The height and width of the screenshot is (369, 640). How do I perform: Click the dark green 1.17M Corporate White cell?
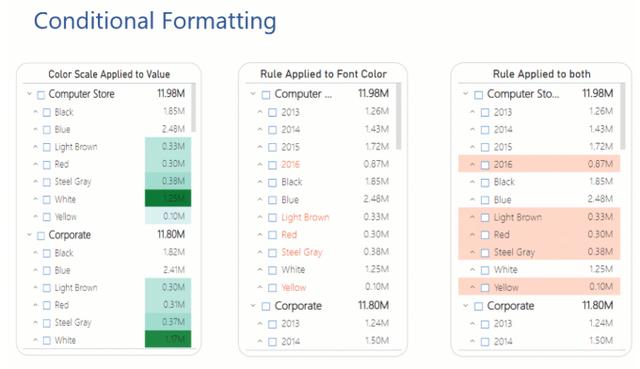[x=168, y=339]
